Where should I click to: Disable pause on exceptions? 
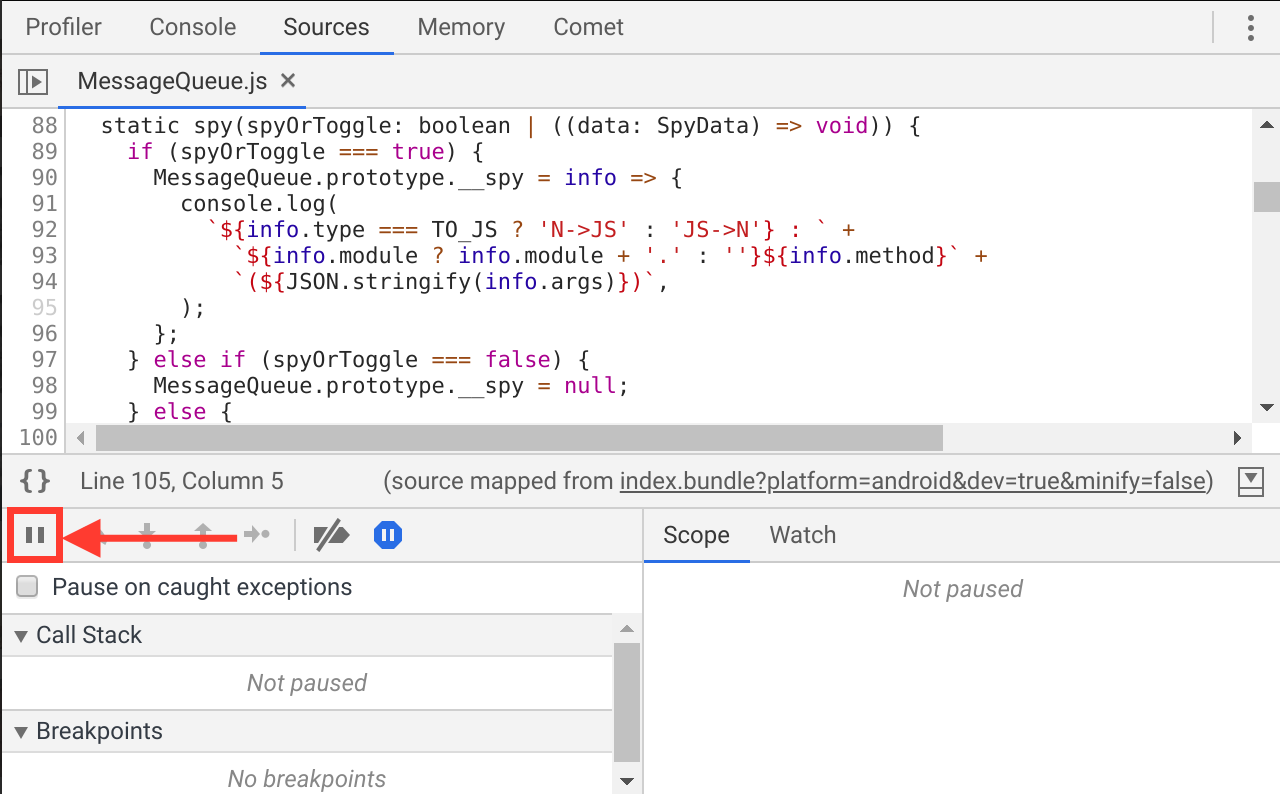coord(387,535)
